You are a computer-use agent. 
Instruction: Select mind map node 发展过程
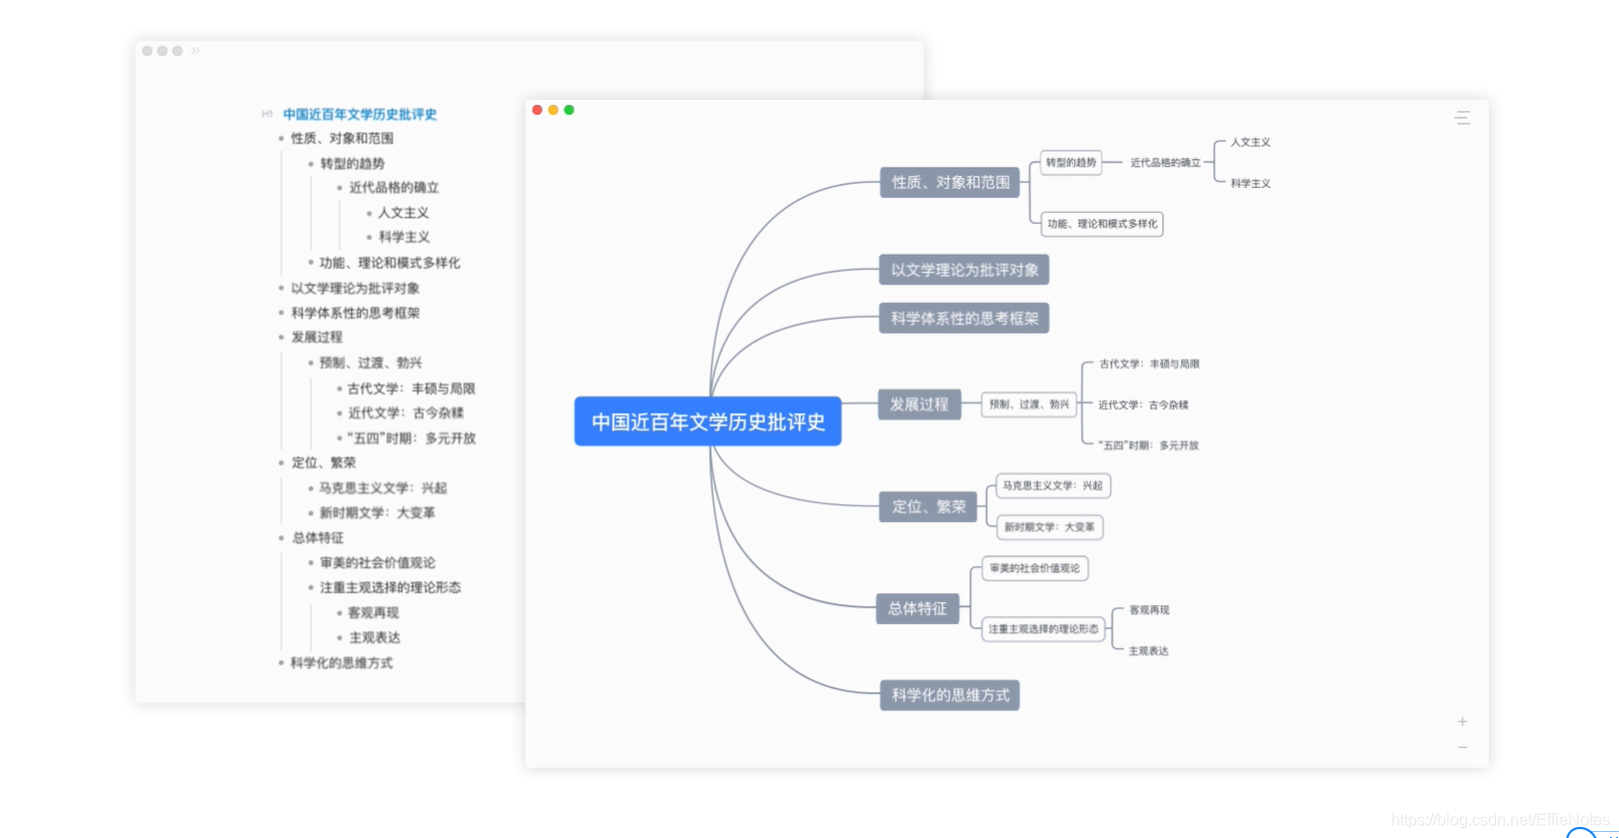[x=919, y=404]
